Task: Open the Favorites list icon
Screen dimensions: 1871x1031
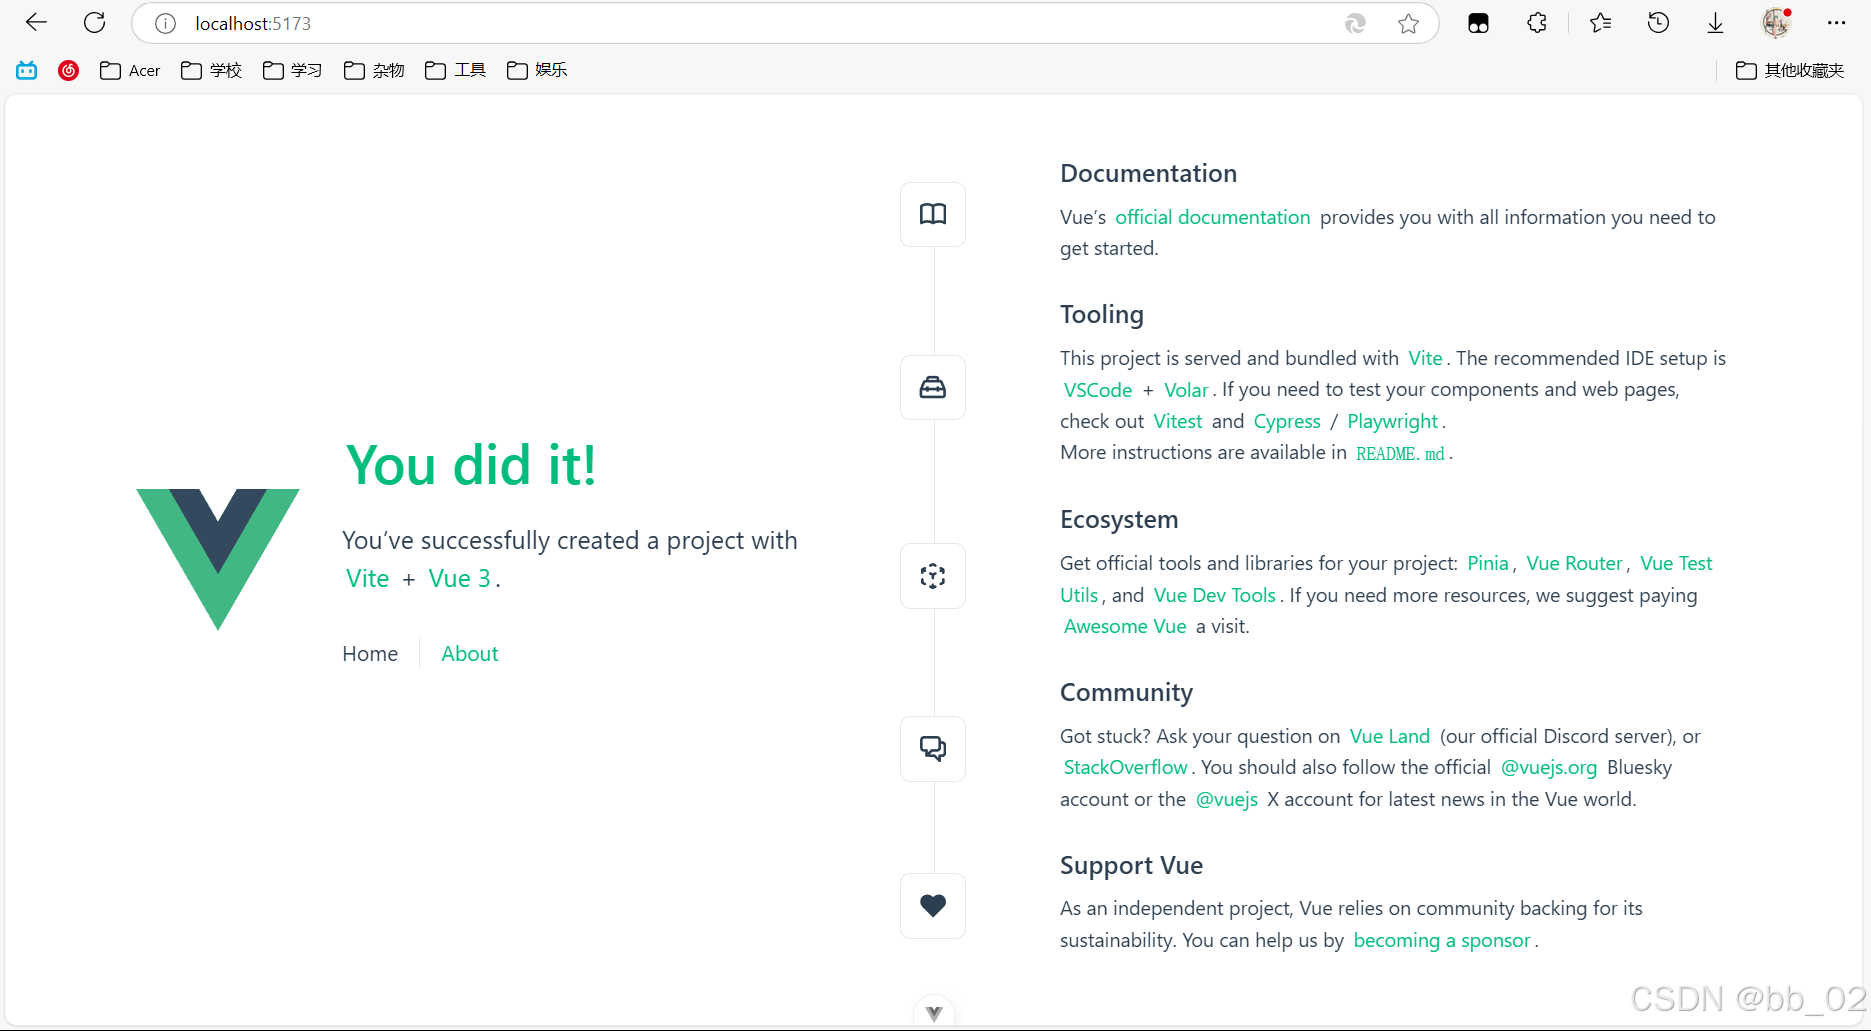Action: pos(1600,22)
